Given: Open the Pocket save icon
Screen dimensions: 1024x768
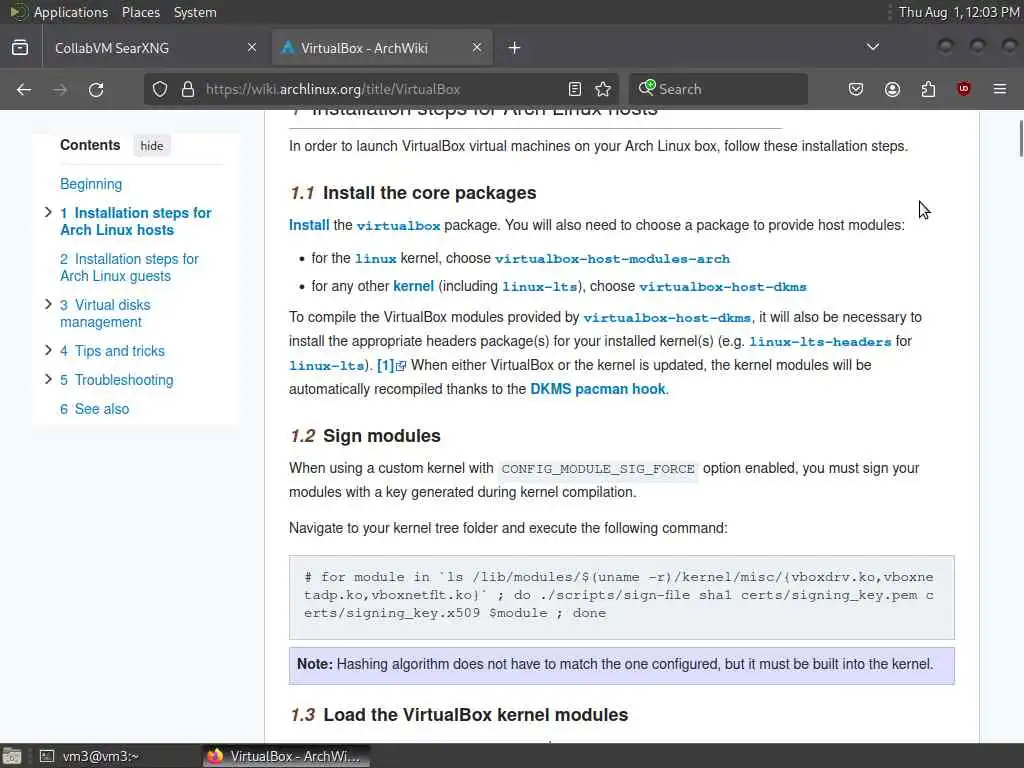Looking at the screenshot, I should click(x=856, y=89).
